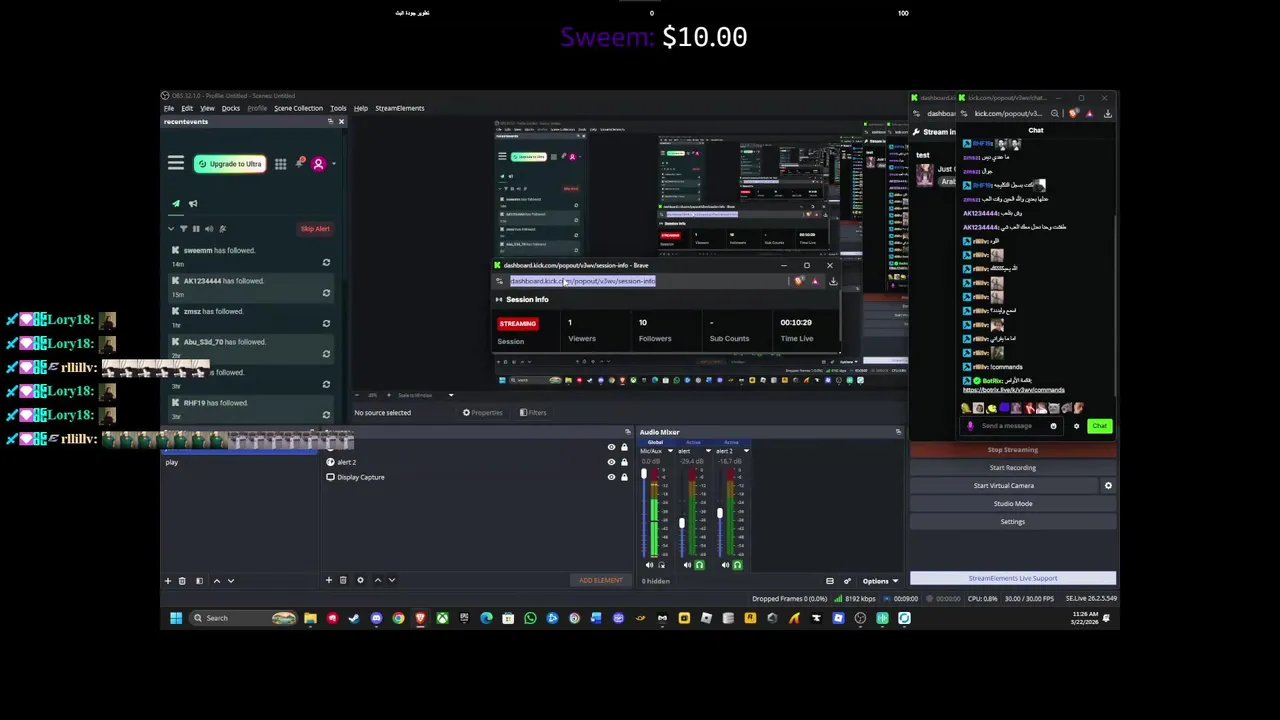1280x720 pixels.
Task: Open source Filters button
Action: pyautogui.click(x=533, y=412)
